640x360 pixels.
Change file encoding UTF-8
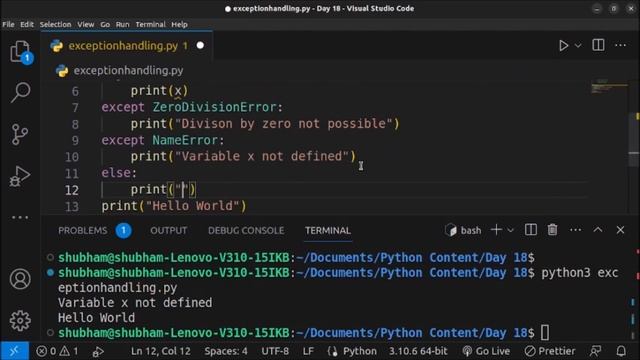(275, 351)
